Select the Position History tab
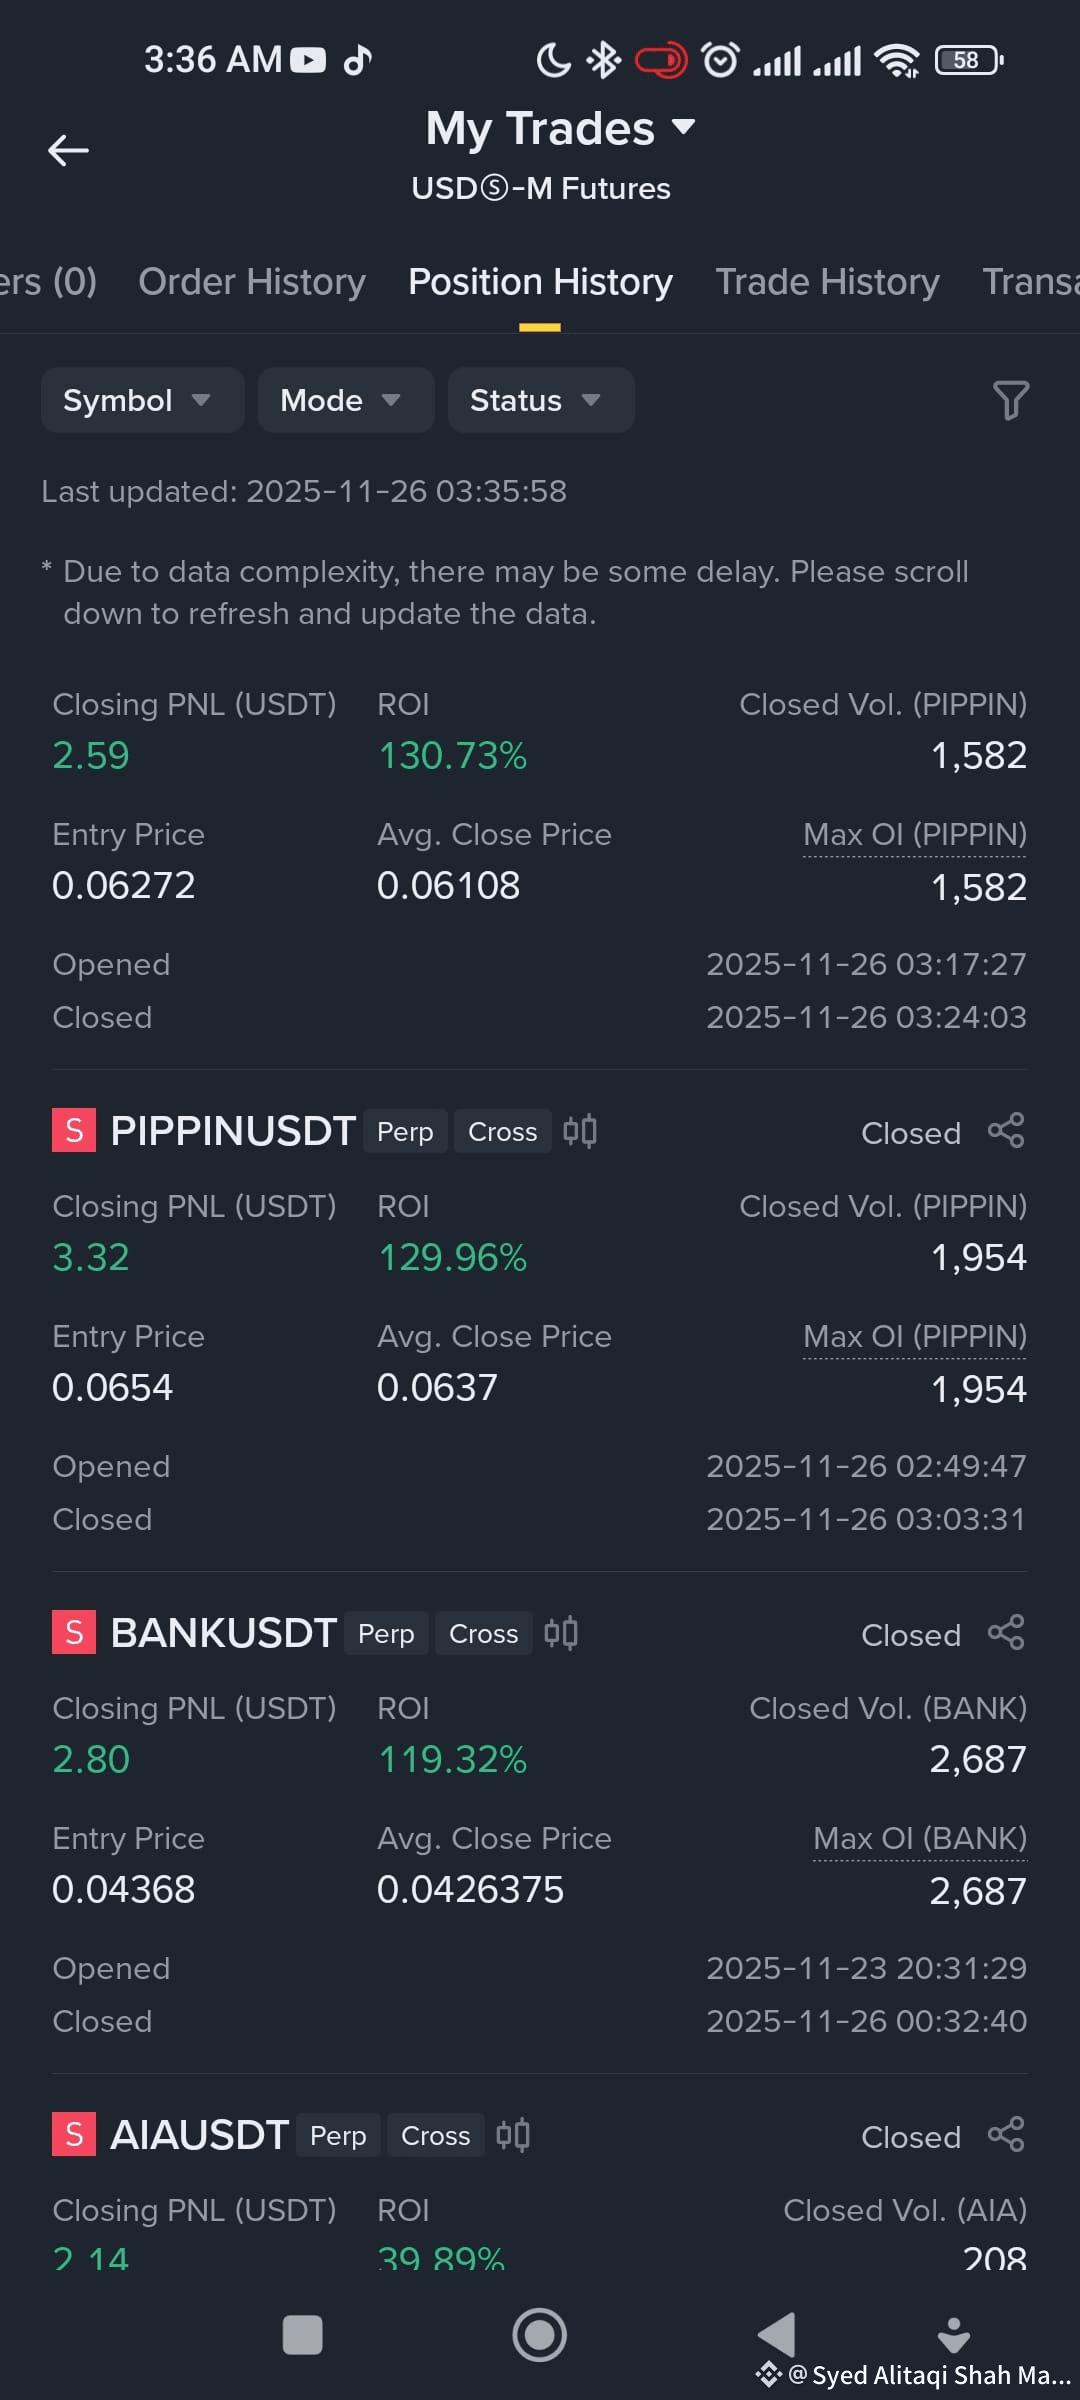Image resolution: width=1080 pixels, height=2400 pixels. point(540,282)
